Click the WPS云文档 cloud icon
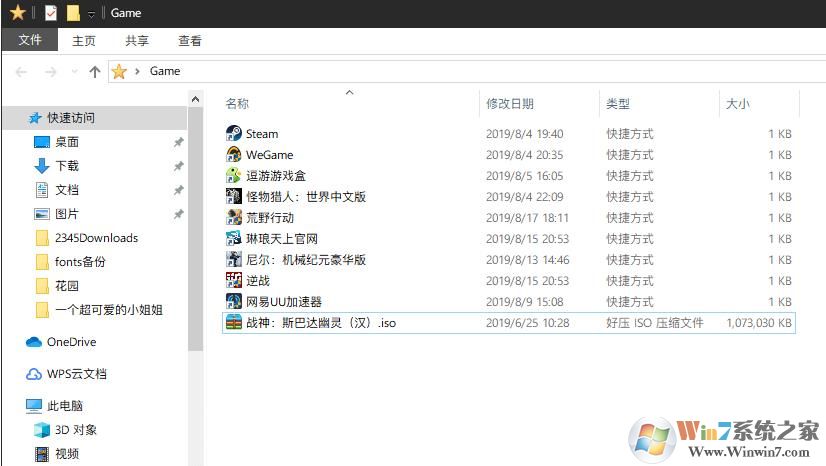 pos(34,374)
